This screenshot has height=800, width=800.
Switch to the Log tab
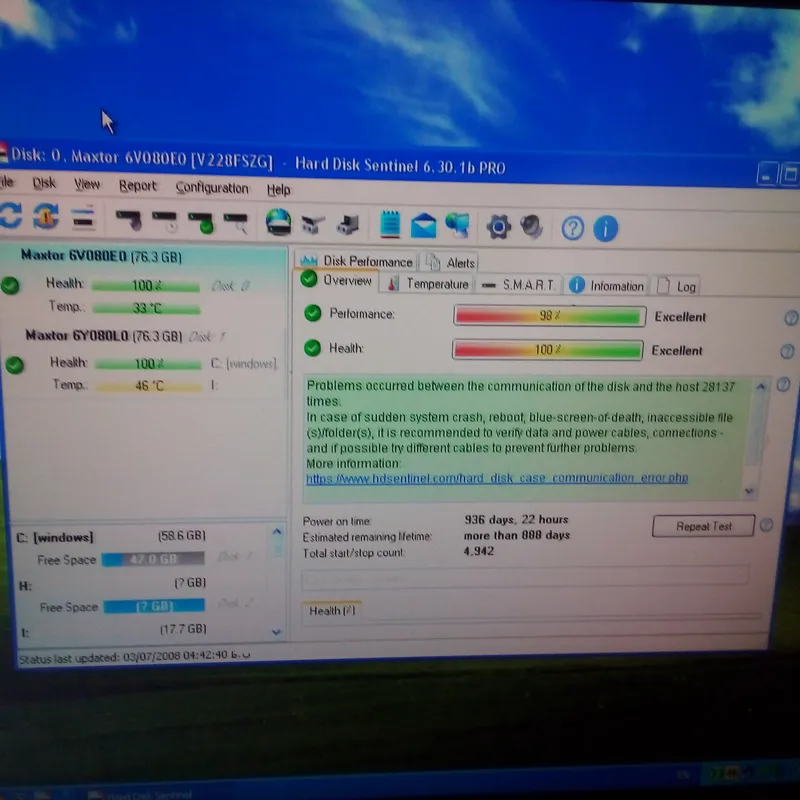tap(677, 287)
